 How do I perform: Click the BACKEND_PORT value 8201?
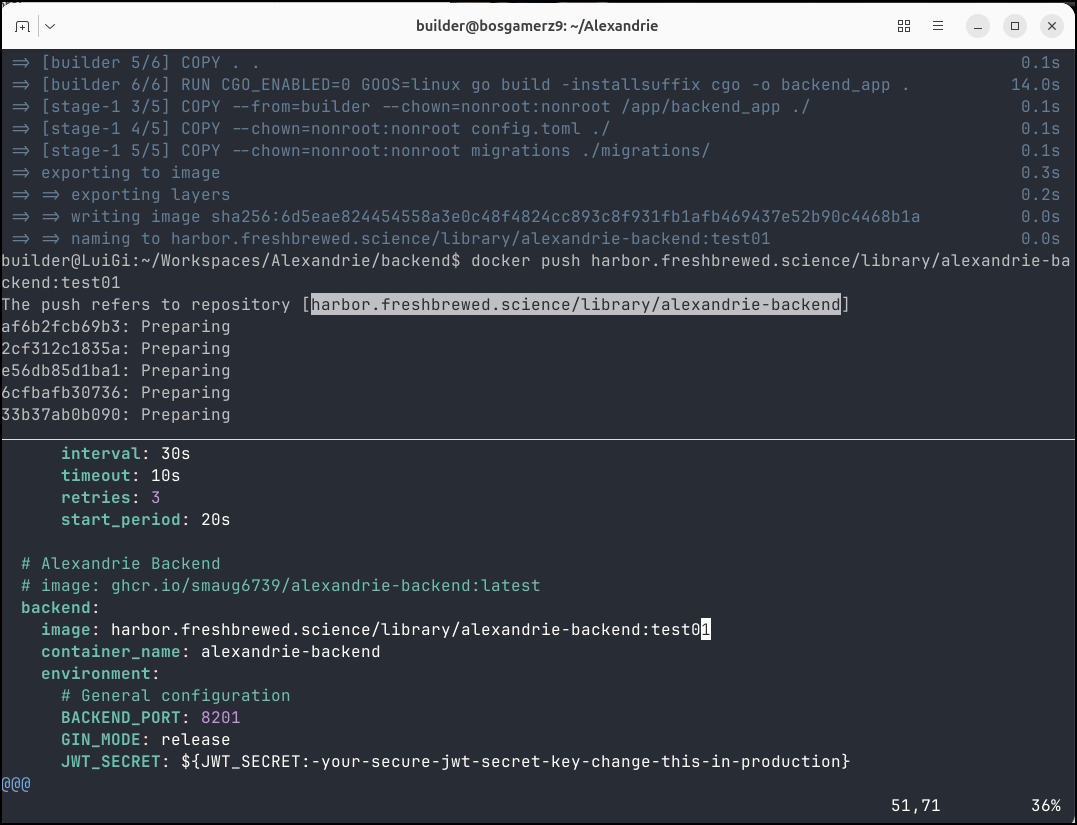tap(220, 718)
